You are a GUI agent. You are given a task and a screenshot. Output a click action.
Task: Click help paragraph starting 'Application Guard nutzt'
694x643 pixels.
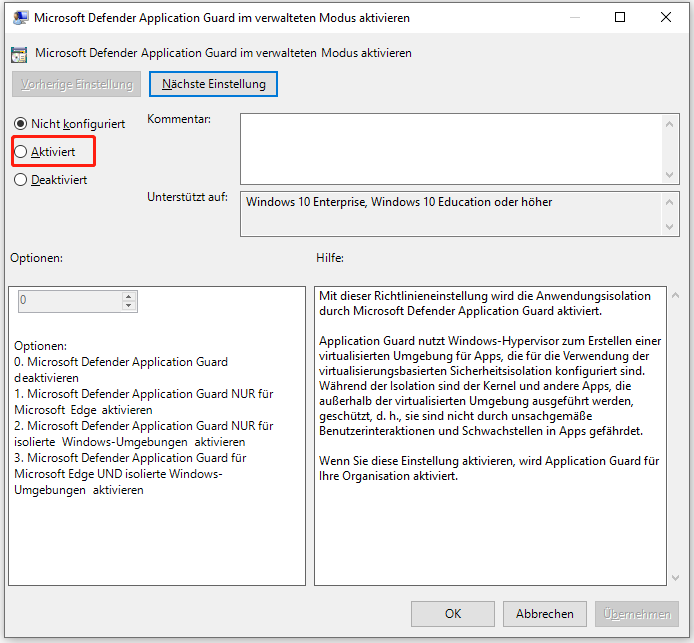490,386
